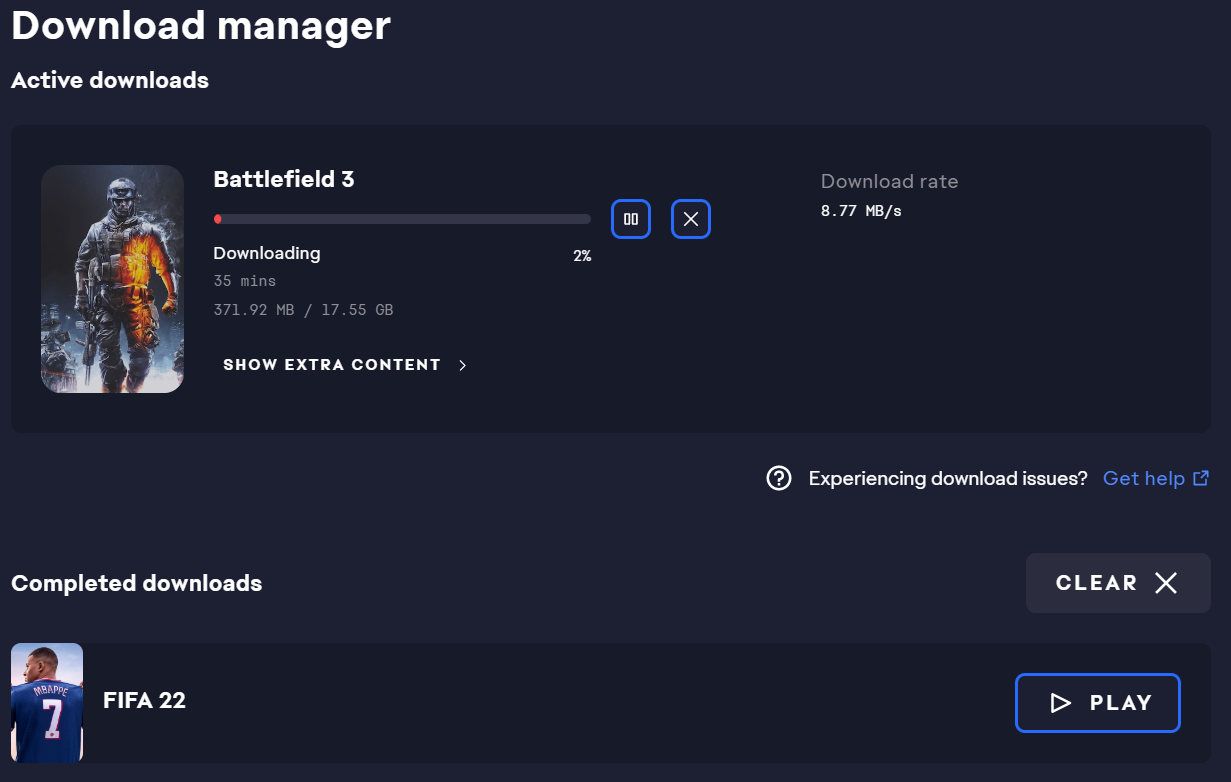Open the Battlefield 3 cover art
This screenshot has height=782, width=1231.
[x=112, y=279]
